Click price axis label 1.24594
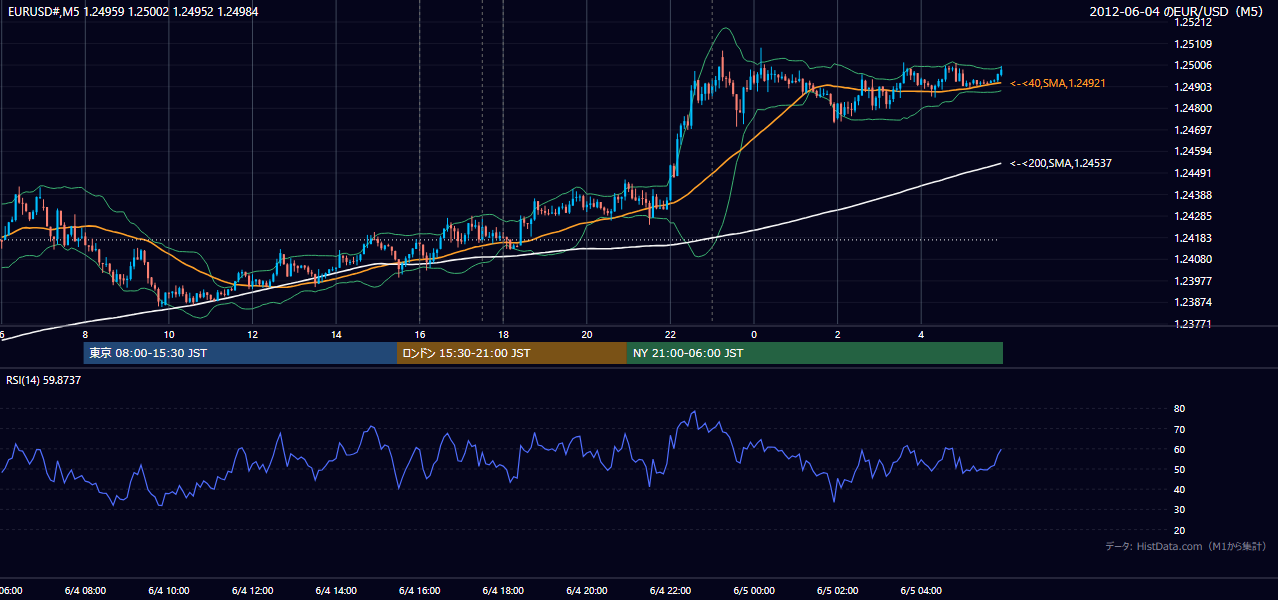1278x600 pixels. pyautogui.click(x=1193, y=151)
